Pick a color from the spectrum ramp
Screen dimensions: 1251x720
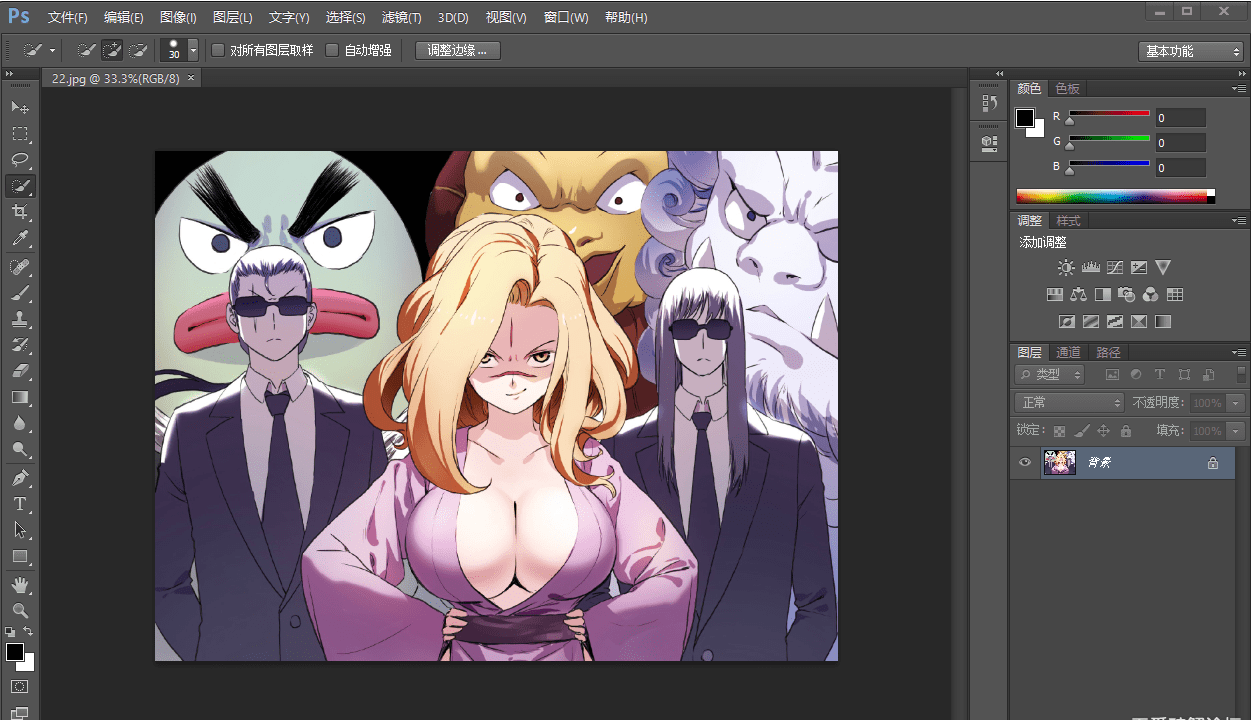click(1115, 196)
